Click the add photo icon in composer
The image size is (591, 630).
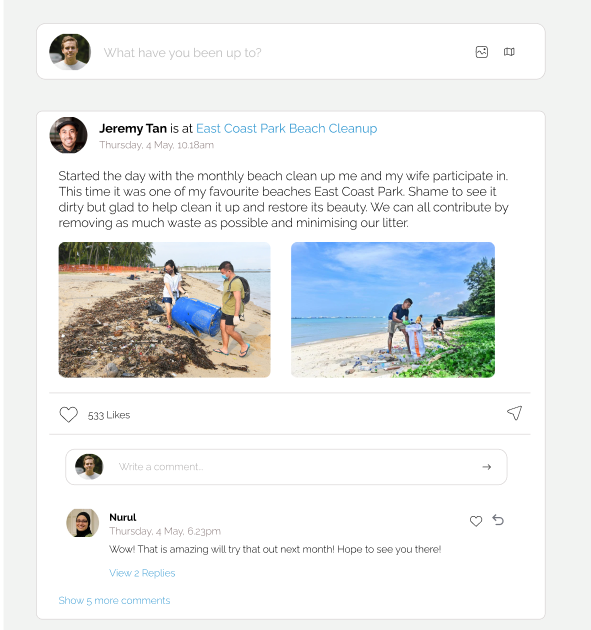(x=481, y=52)
